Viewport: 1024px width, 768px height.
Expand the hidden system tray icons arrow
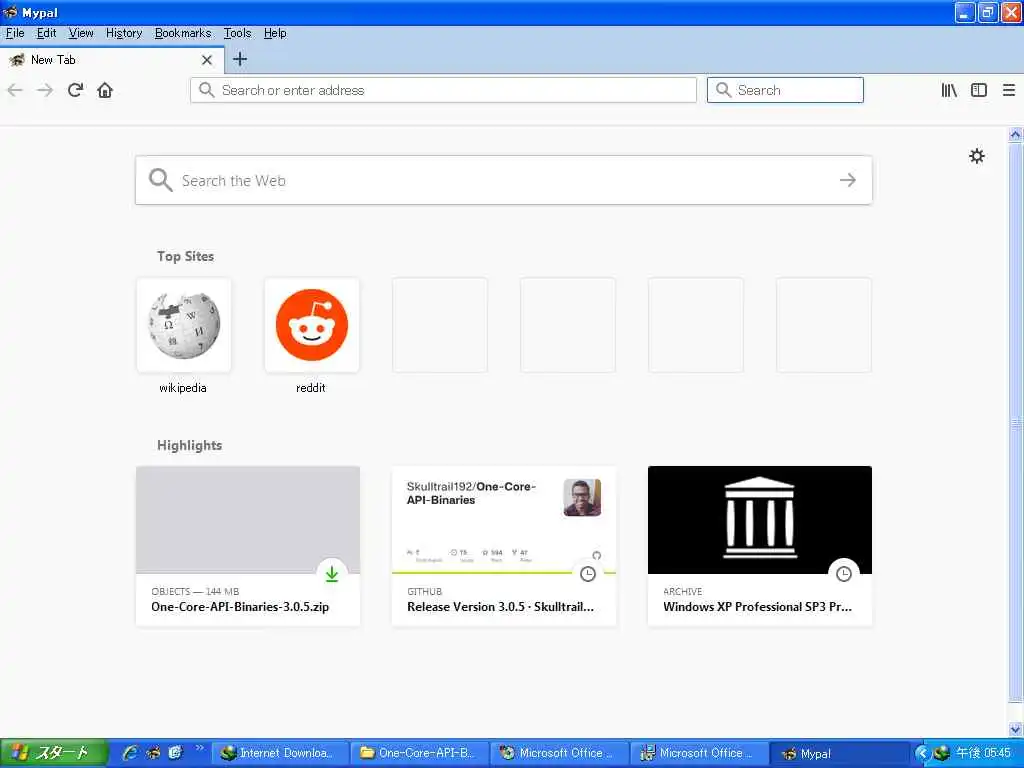tap(921, 753)
